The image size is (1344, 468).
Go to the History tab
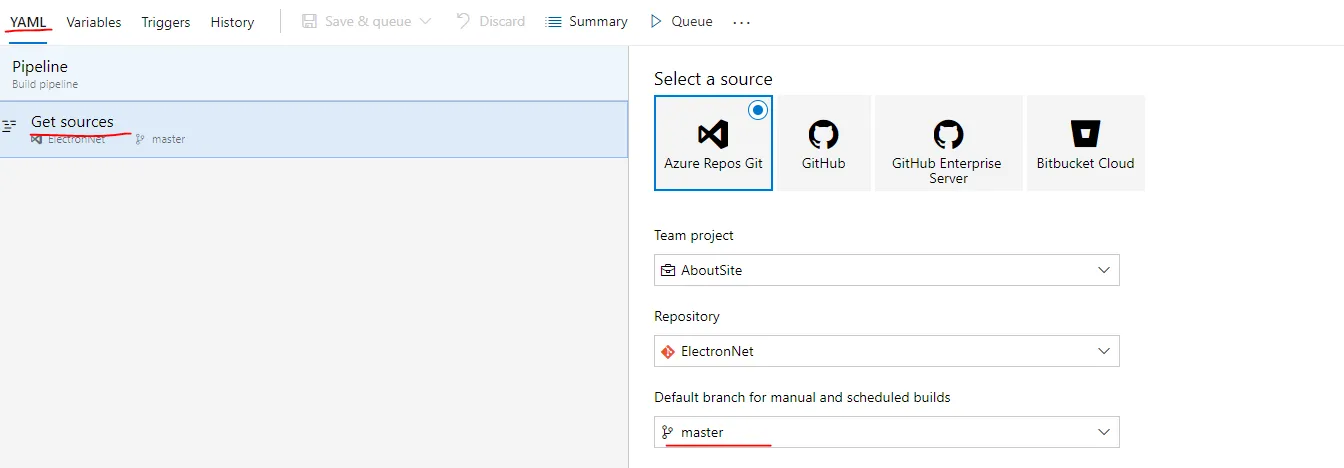[232, 22]
